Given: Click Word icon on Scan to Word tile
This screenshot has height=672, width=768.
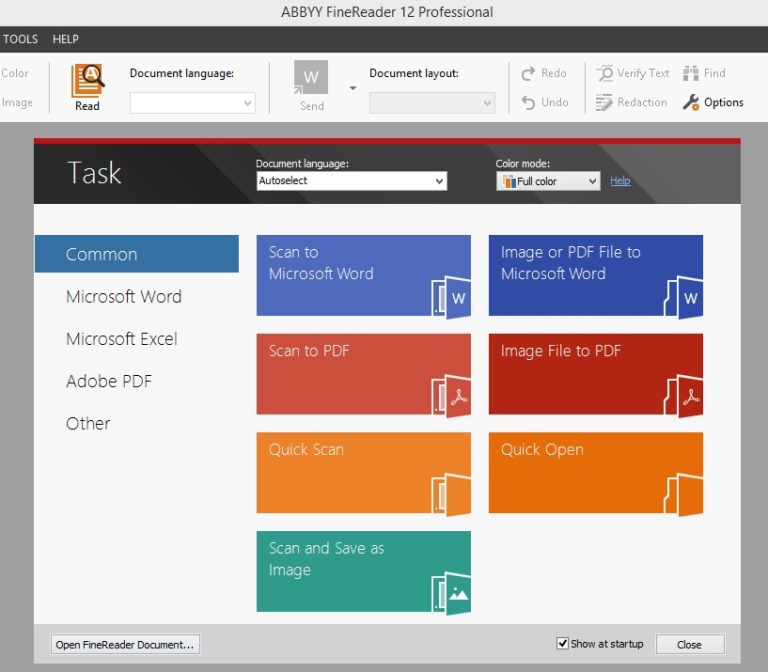Looking at the screenshot, I should coord(452,298).
